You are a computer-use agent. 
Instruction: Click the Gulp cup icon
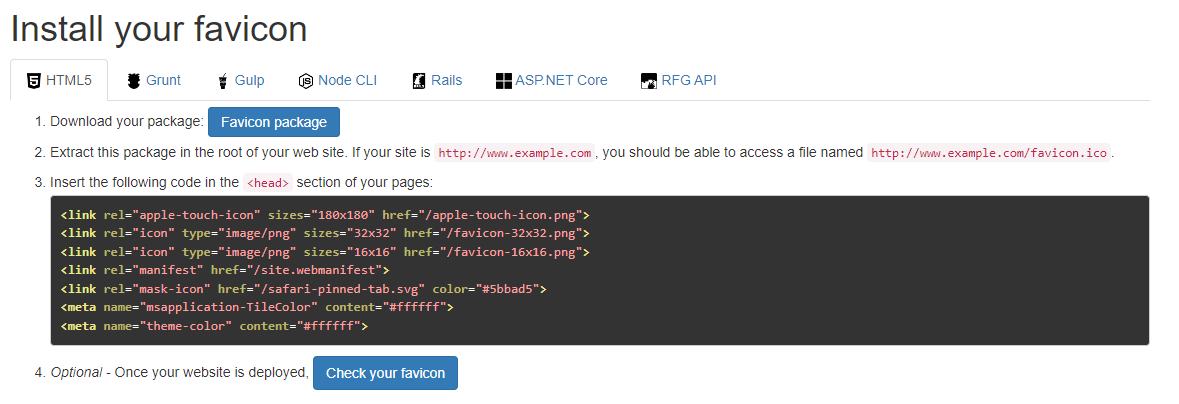[223, 80]
